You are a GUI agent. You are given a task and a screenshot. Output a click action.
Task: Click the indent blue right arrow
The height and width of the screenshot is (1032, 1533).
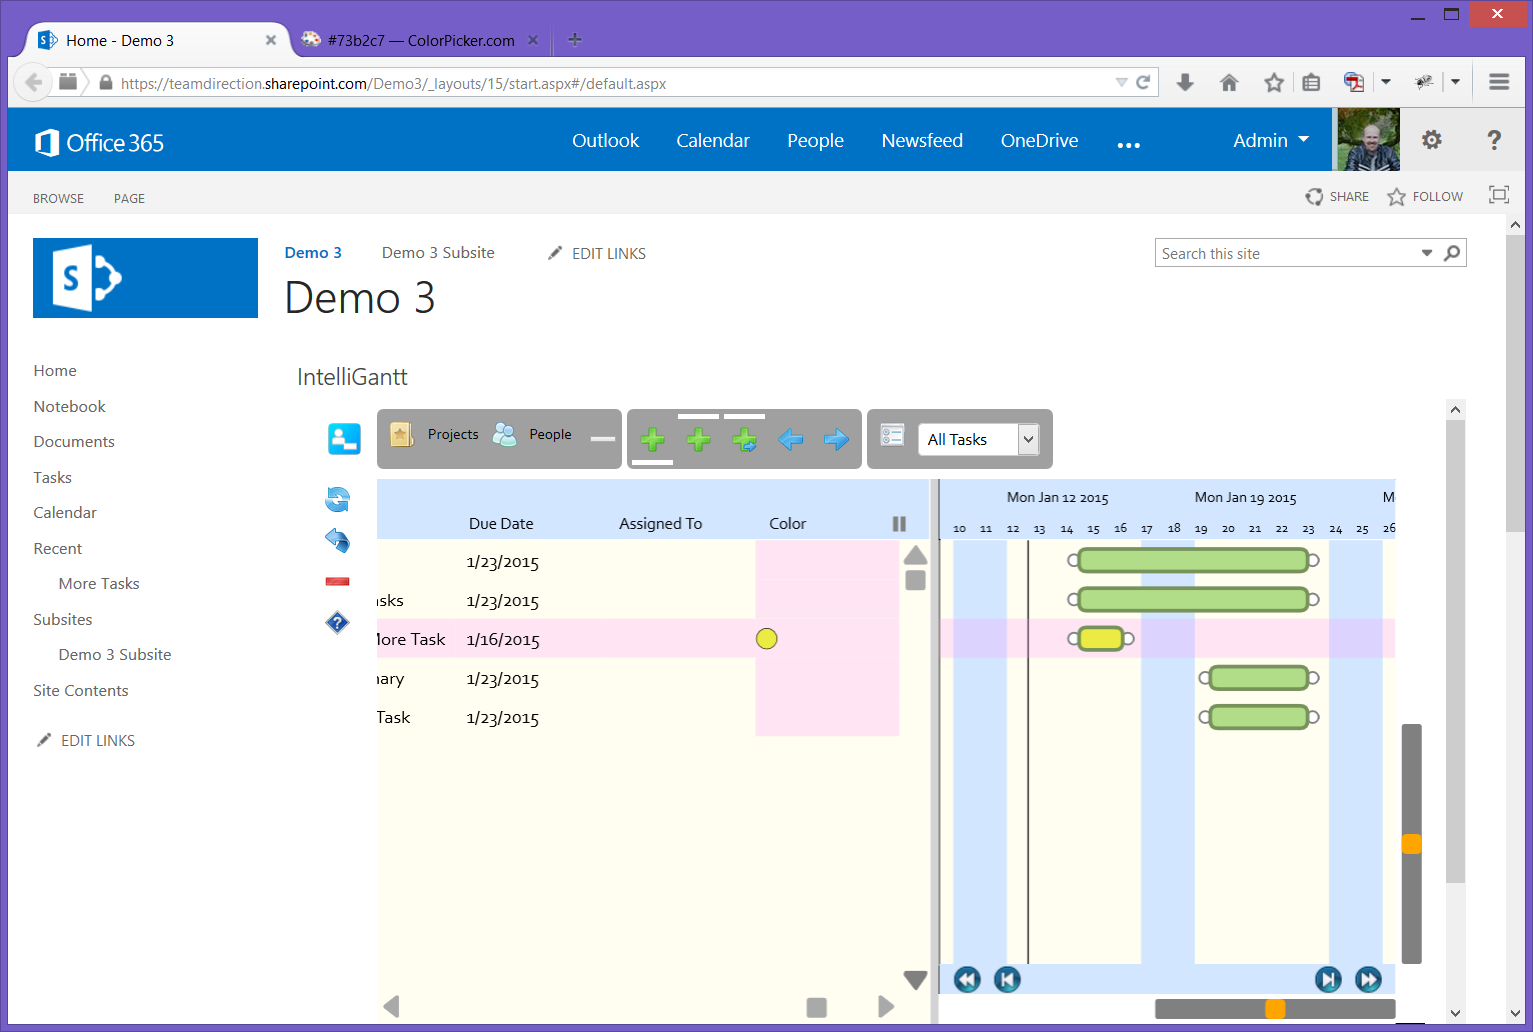(836, 439)
